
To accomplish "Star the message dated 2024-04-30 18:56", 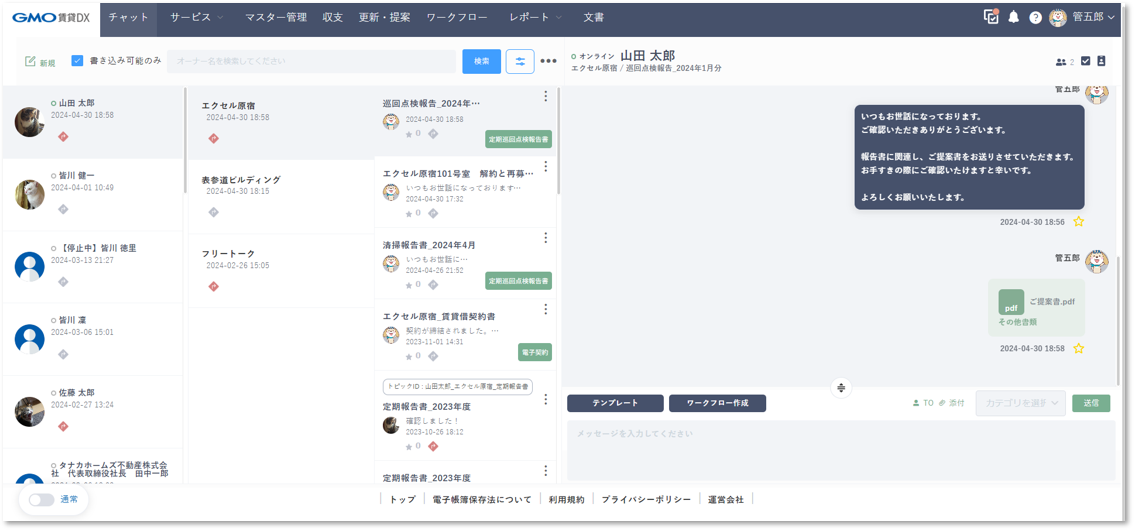I will tap(1078, 222).
